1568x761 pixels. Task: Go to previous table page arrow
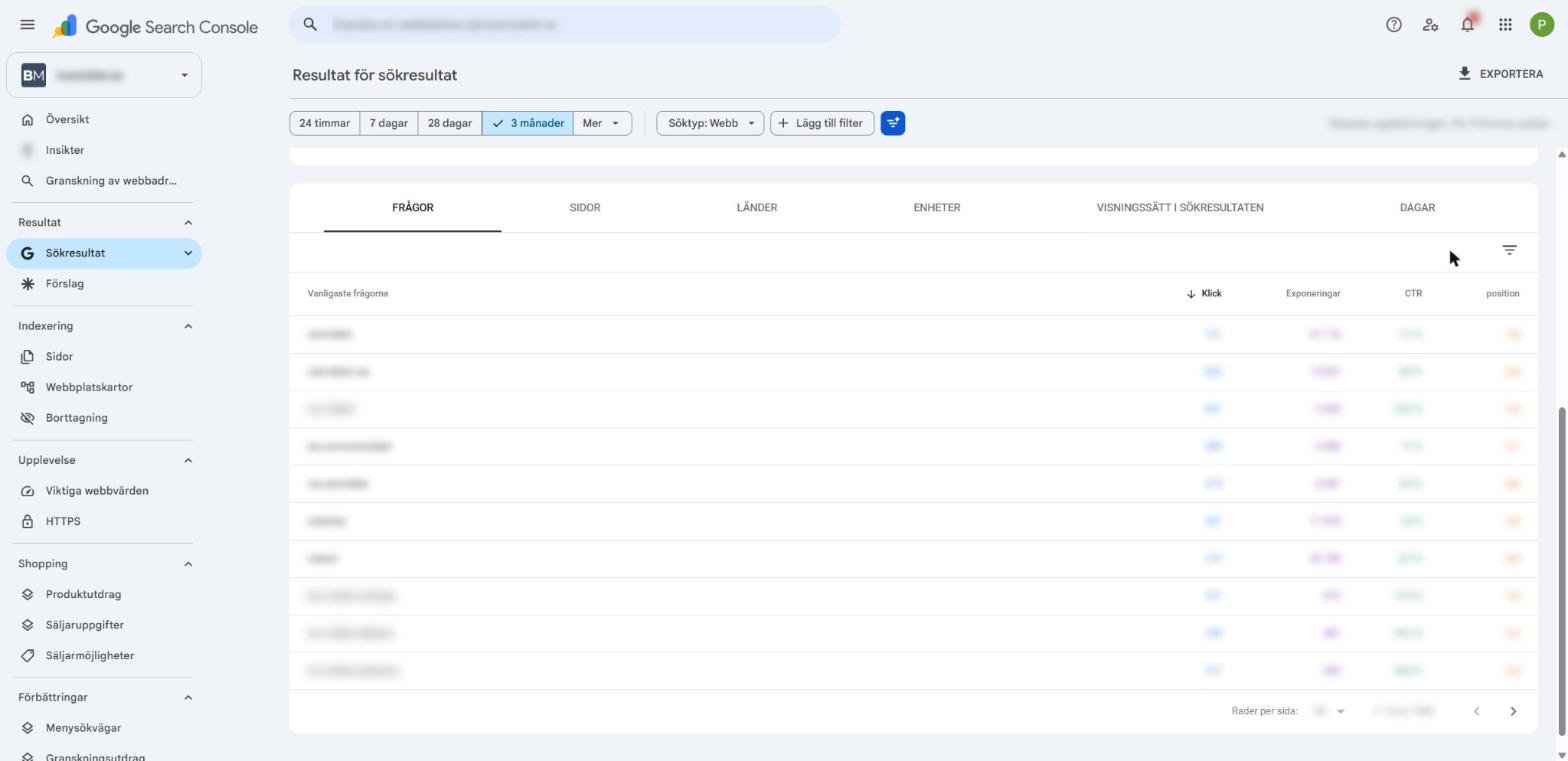click(1476, 711)
